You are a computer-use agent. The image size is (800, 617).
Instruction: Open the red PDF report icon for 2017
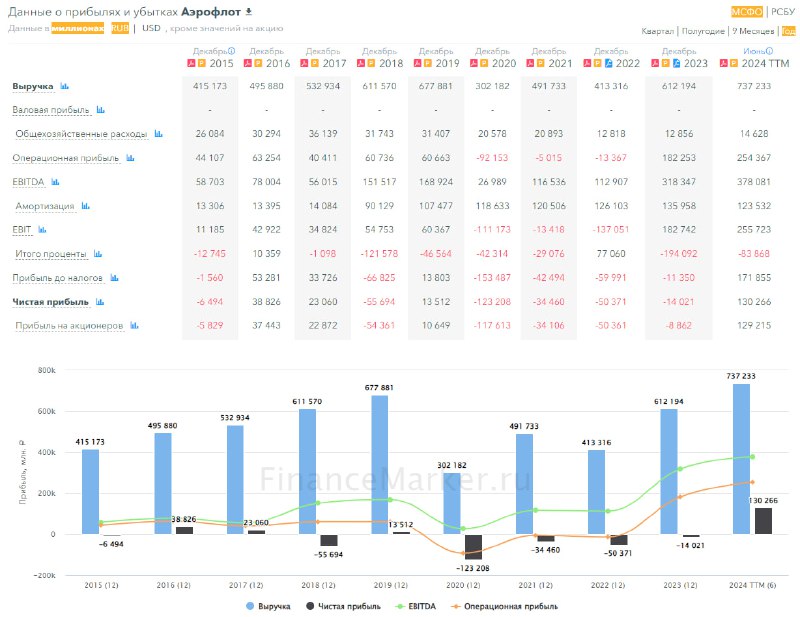click(x=305, y=63)
